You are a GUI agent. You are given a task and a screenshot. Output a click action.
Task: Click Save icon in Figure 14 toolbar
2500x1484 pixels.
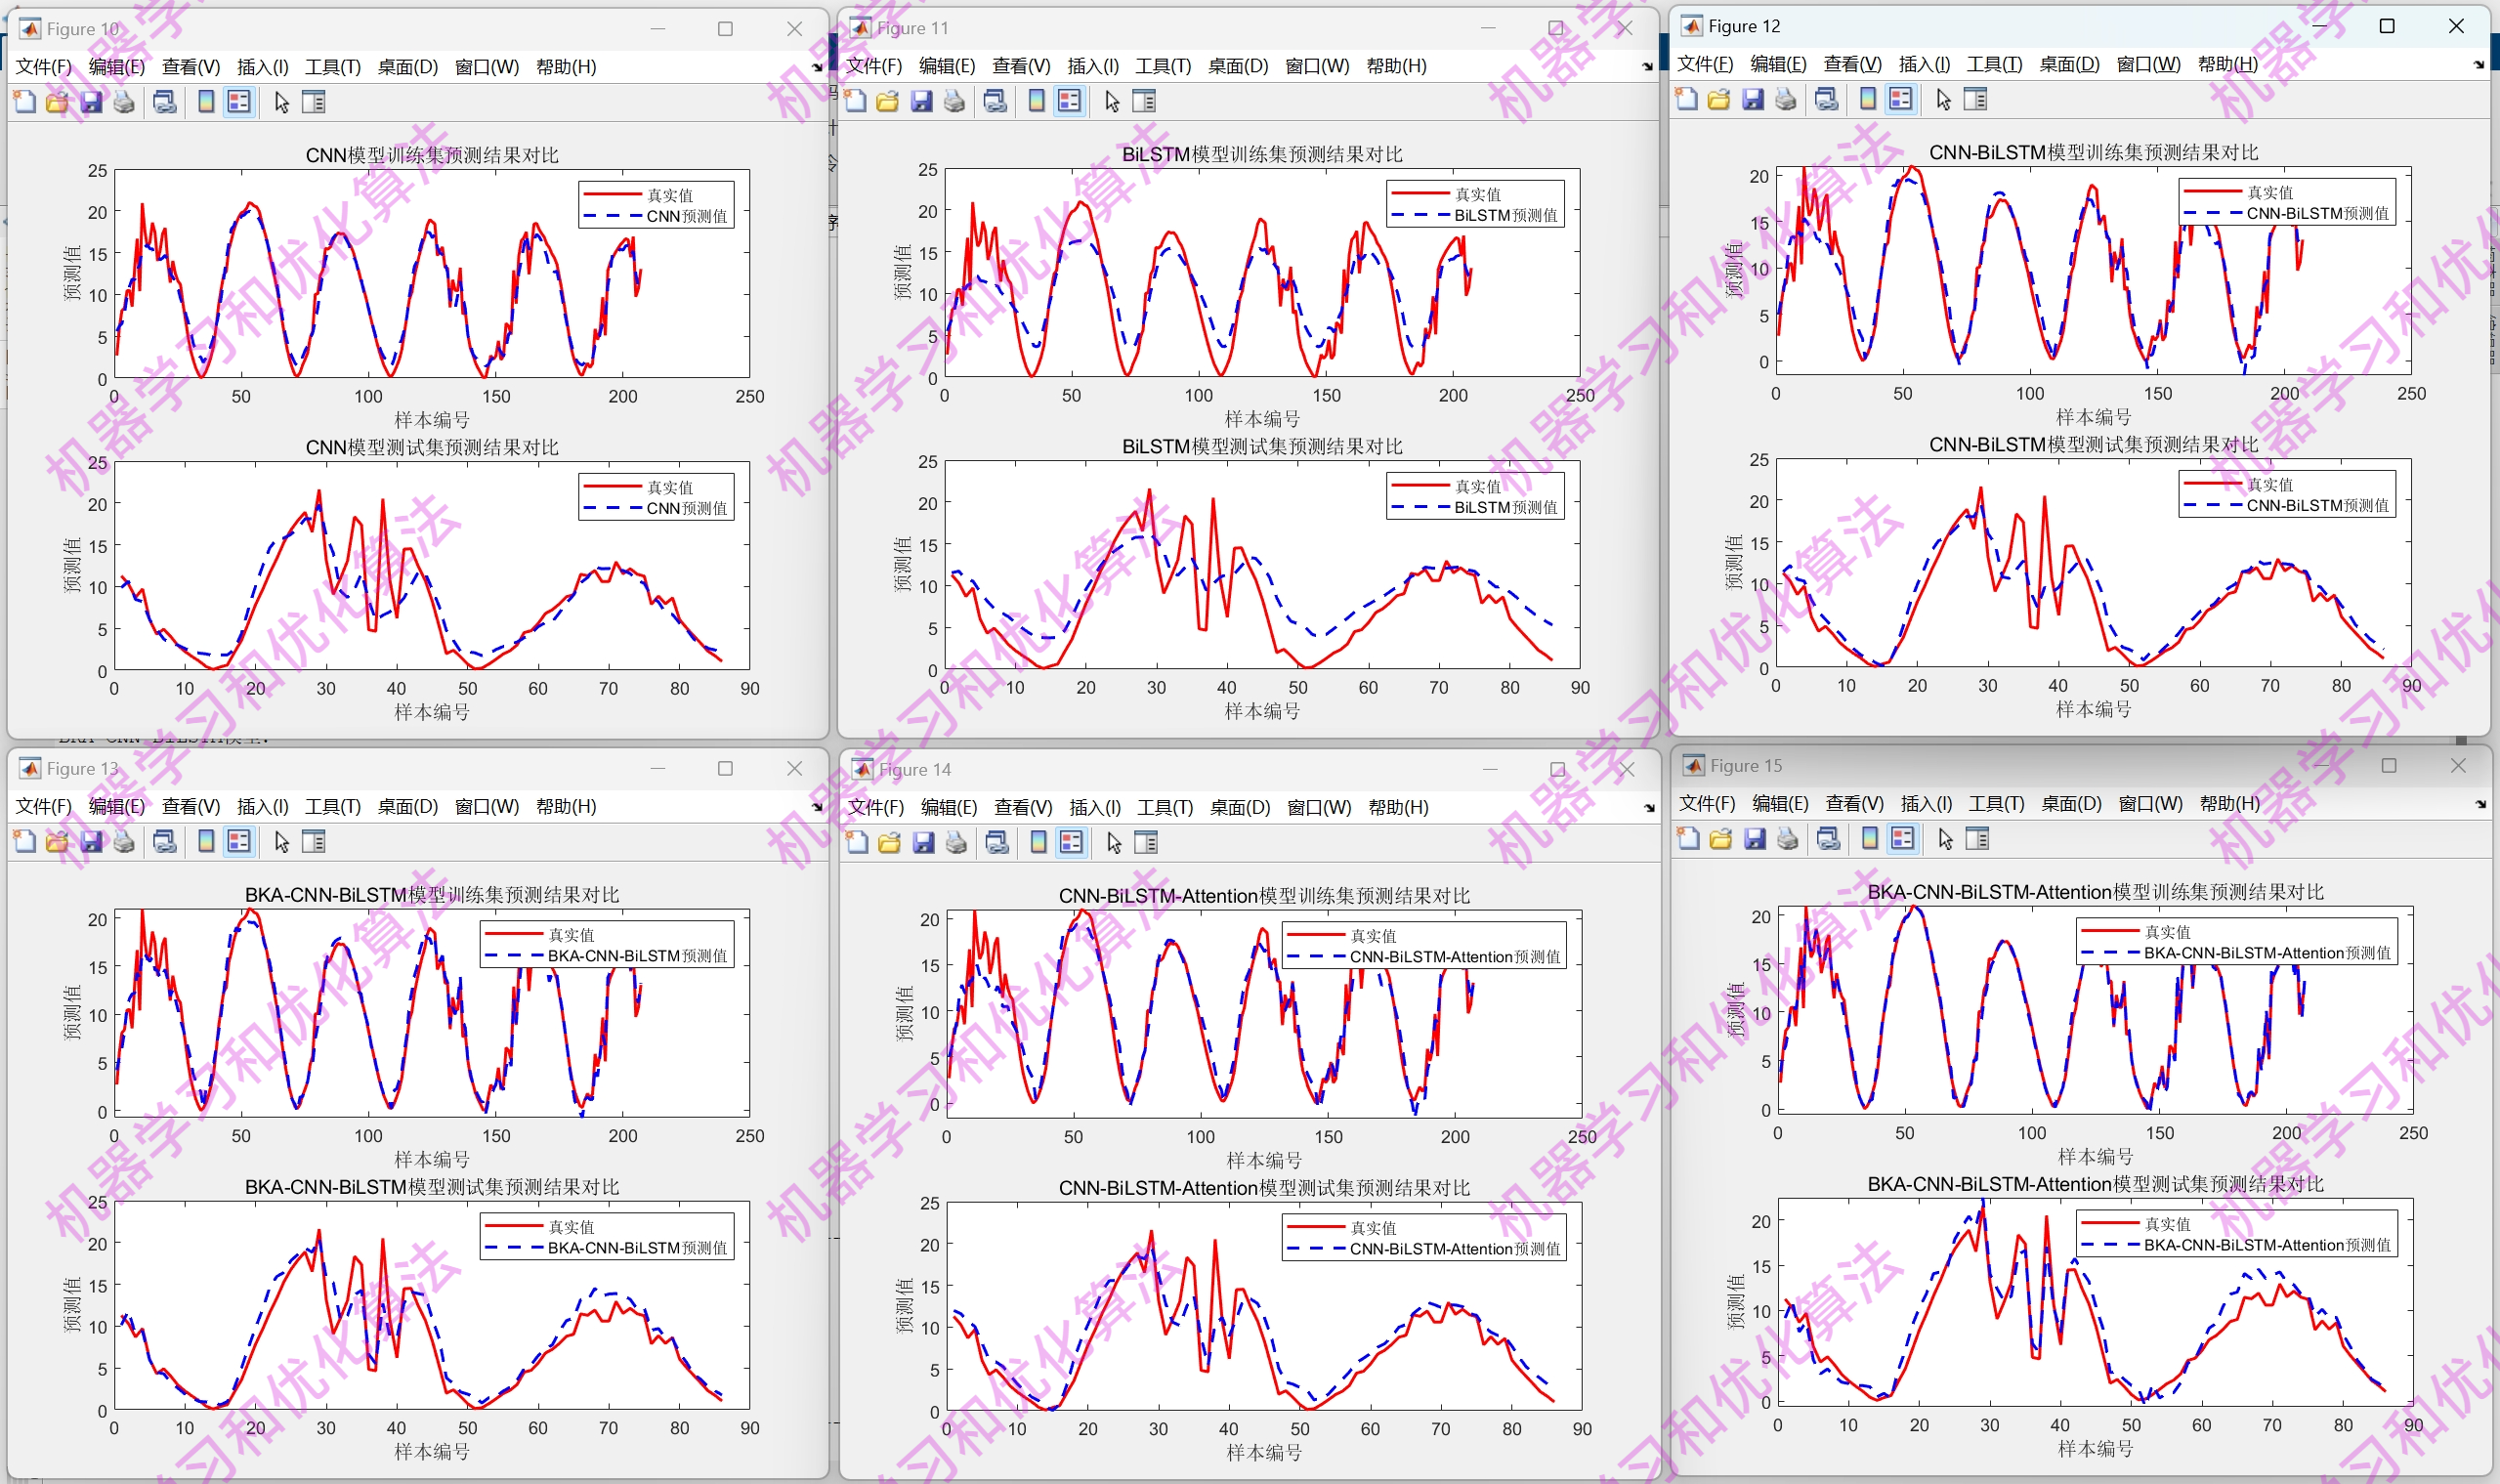tap(923, 843)
